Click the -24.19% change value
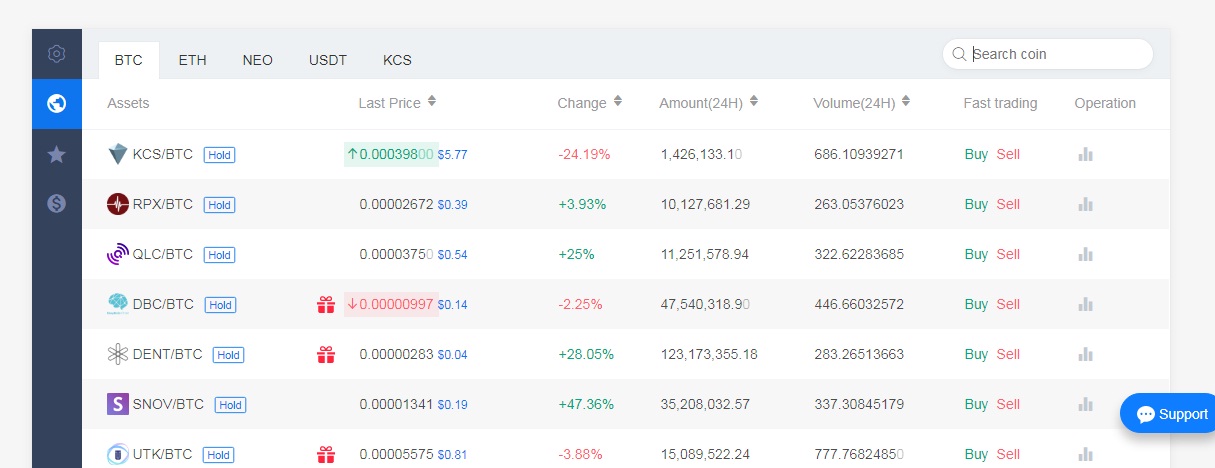This screenshot has height=468, width=1215. pos(584,154)
